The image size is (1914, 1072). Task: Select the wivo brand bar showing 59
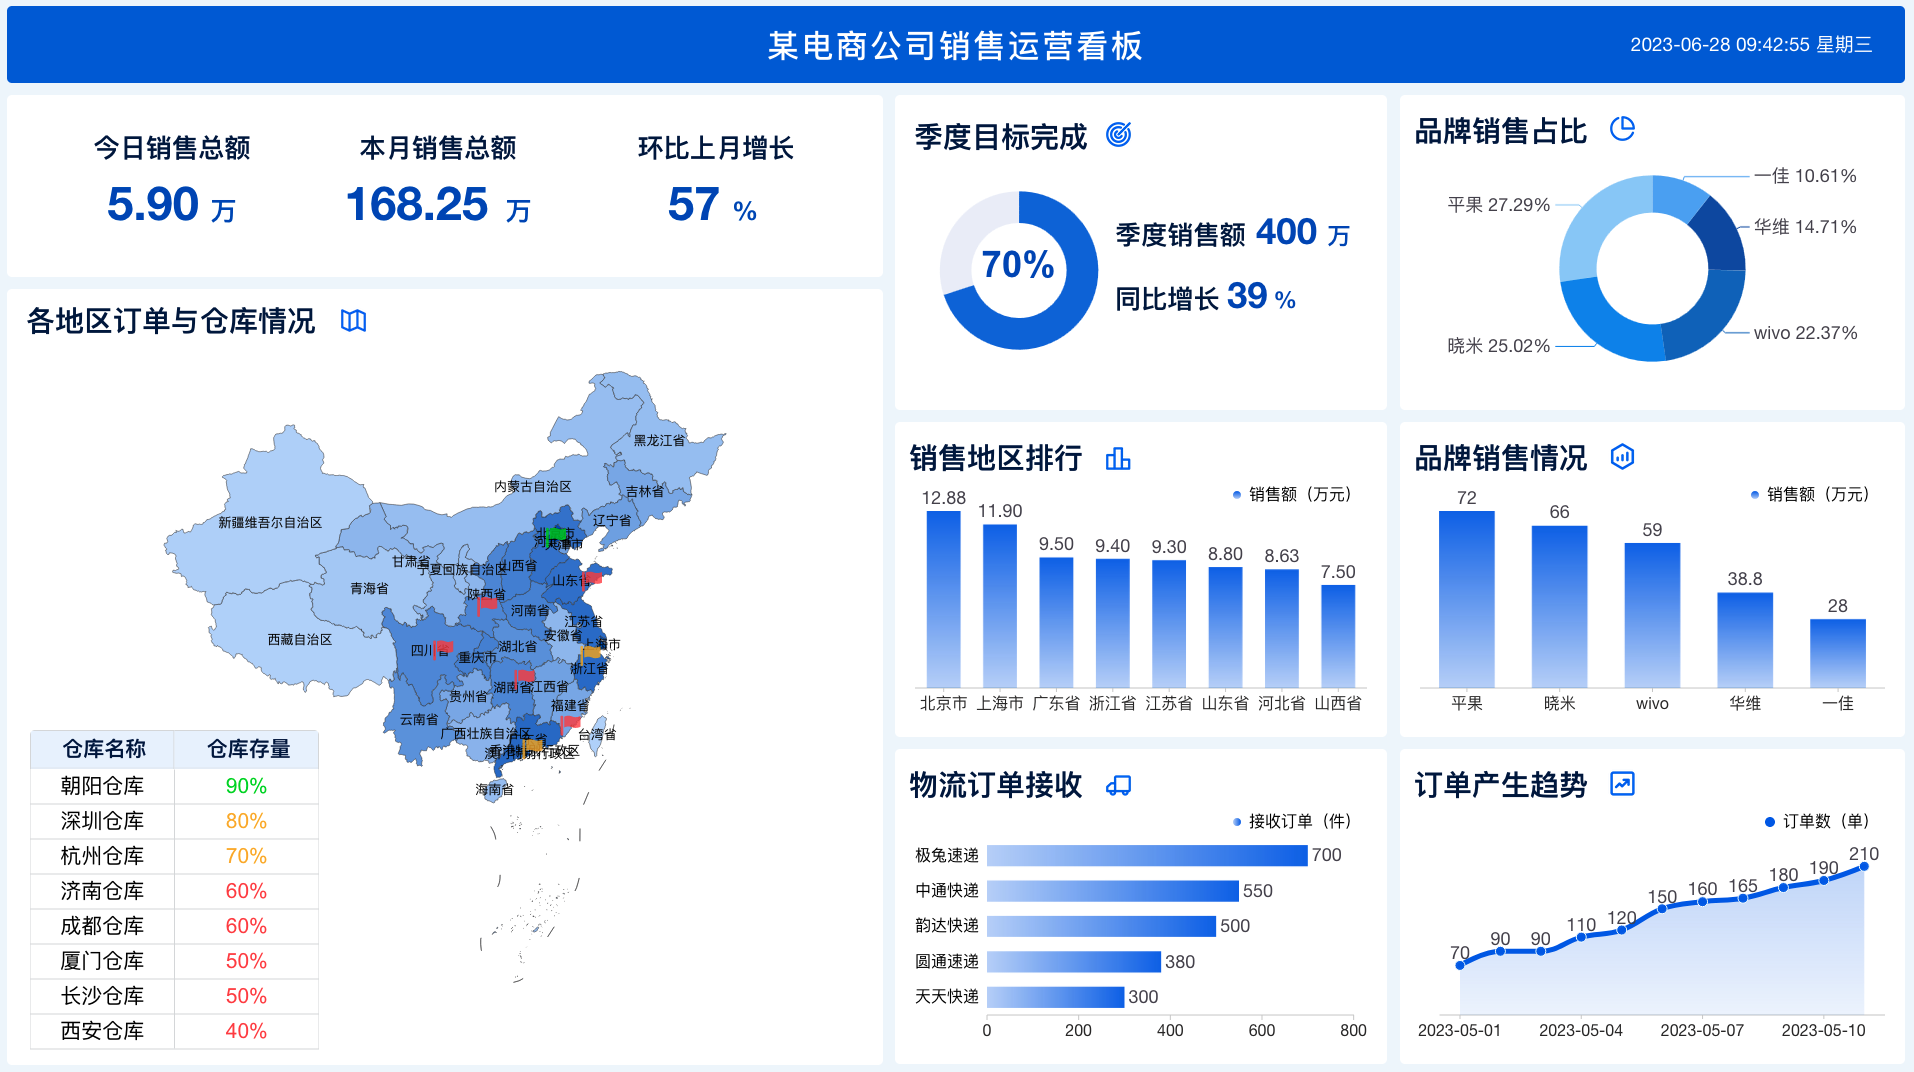pos(1652,615)
